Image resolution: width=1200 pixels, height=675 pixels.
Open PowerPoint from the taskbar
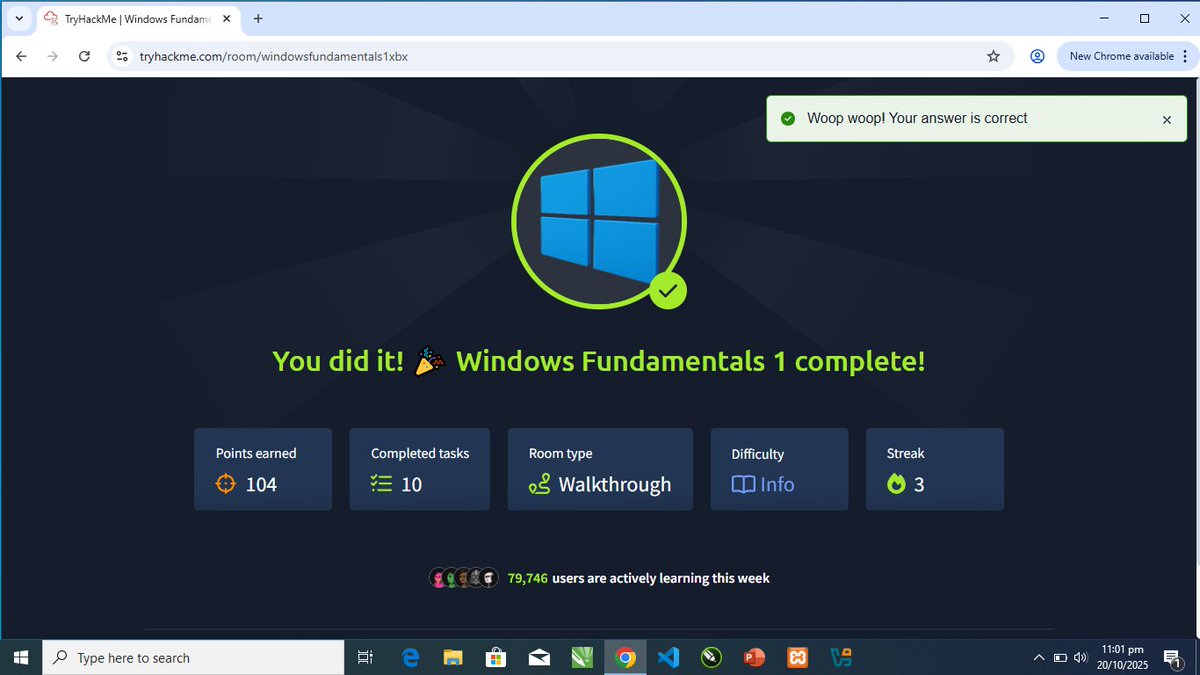pos(754,657)
